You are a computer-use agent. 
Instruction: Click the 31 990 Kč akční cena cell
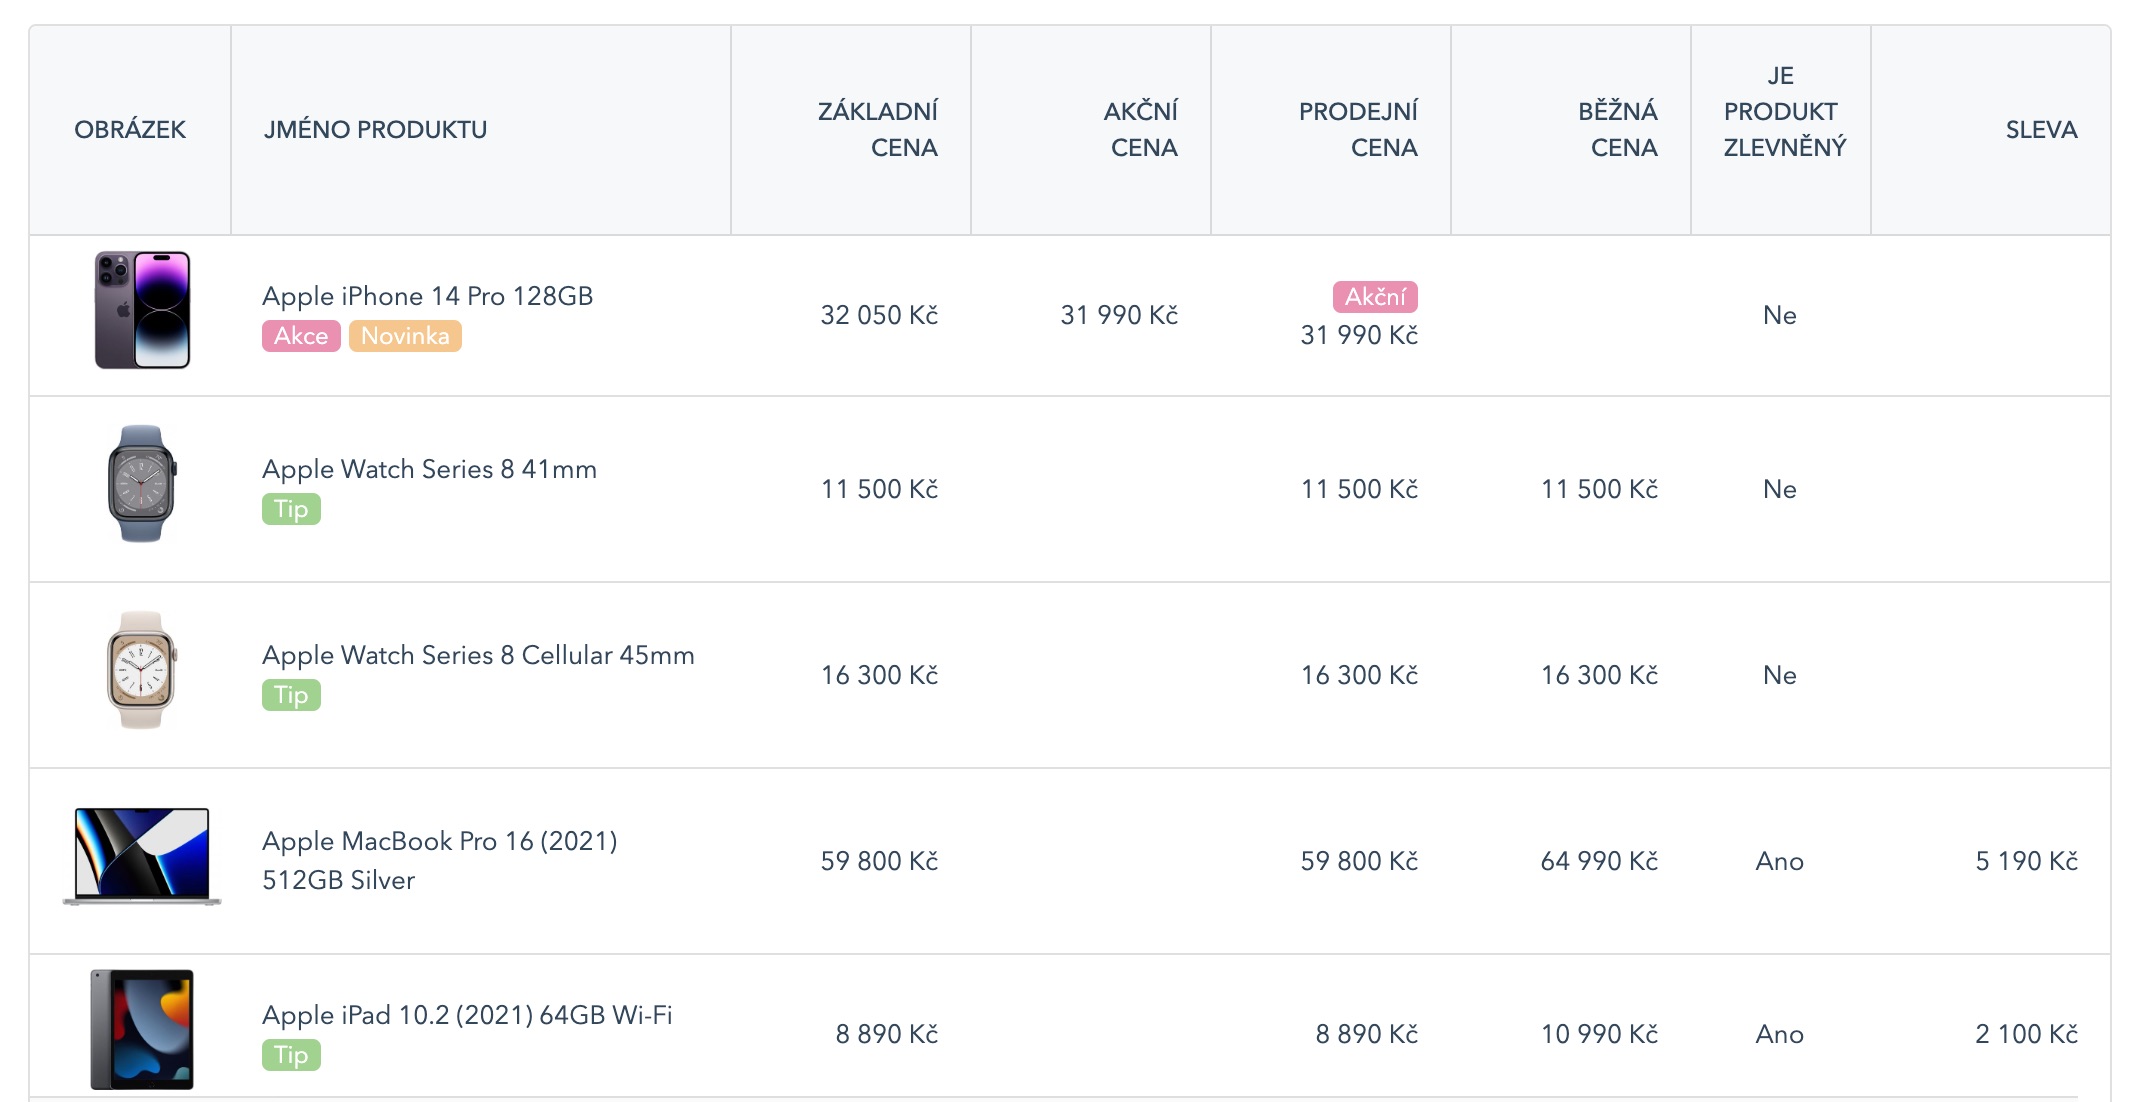pos(1119,316)
